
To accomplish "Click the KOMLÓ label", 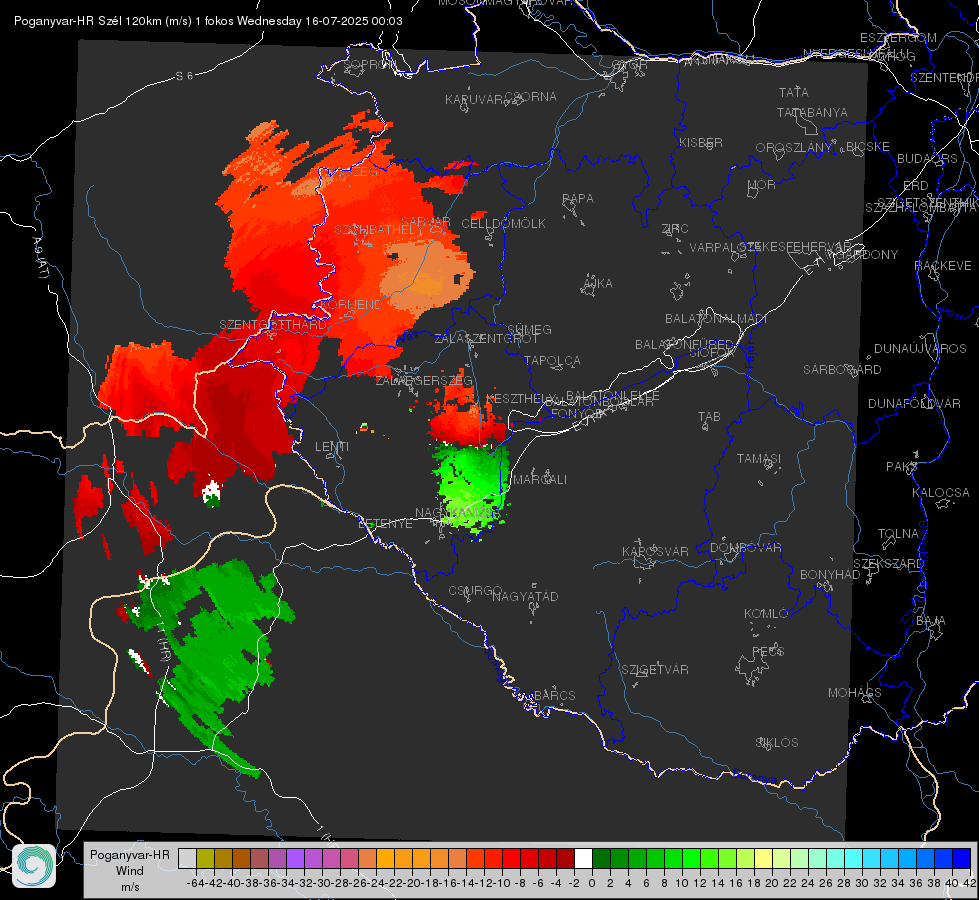I will point(765,614).
